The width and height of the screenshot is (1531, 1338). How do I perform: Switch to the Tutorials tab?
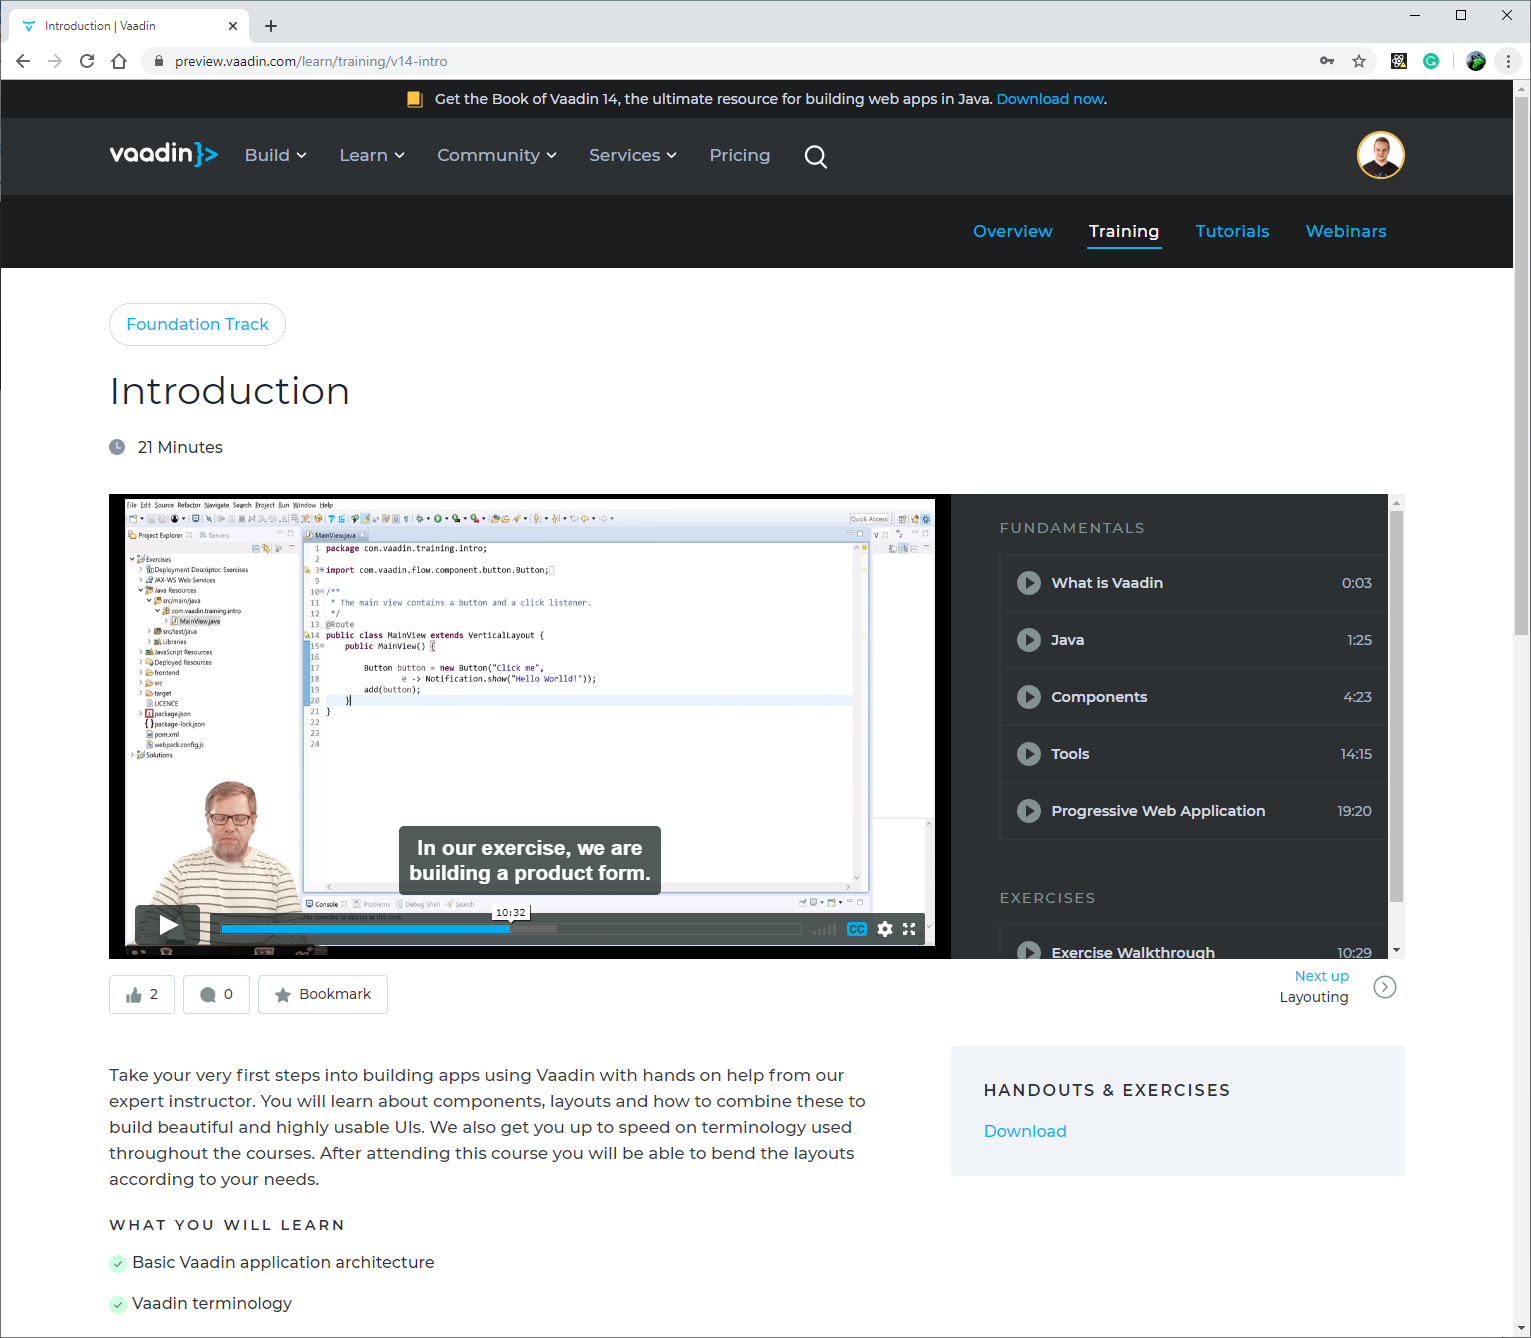coord(1232,231)
